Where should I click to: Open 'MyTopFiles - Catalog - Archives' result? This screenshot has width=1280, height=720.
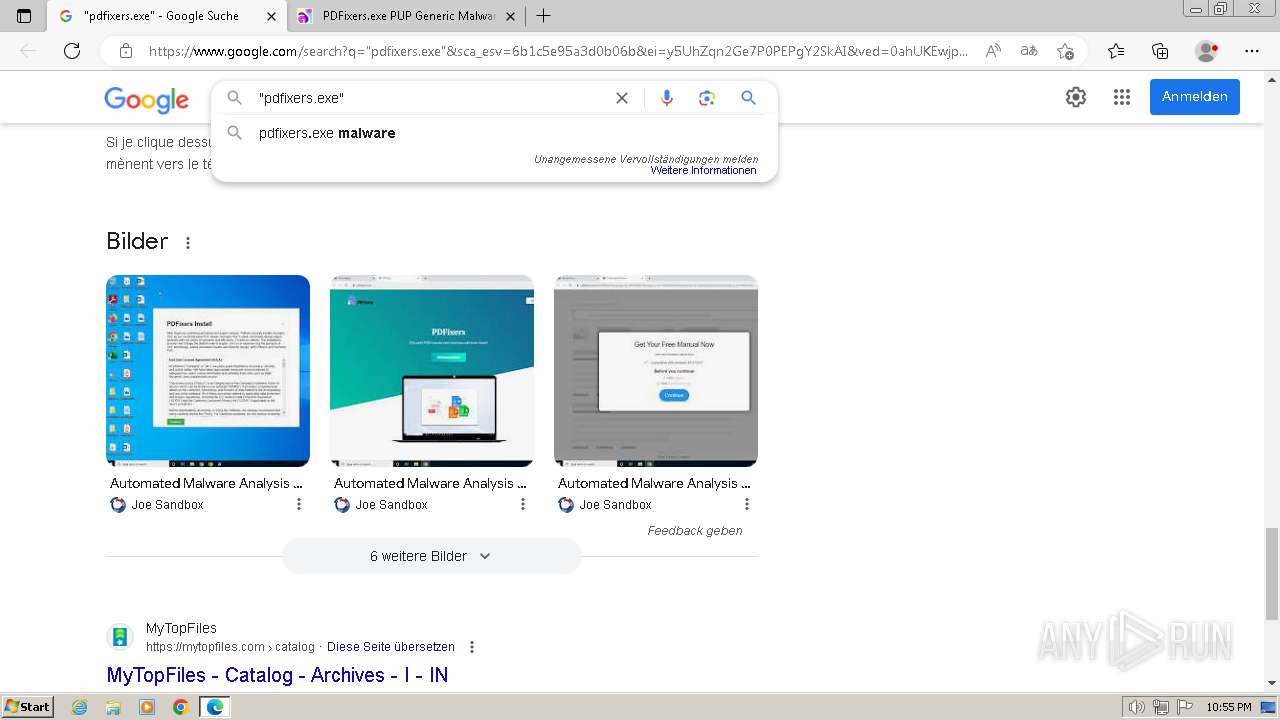[277, 675]
